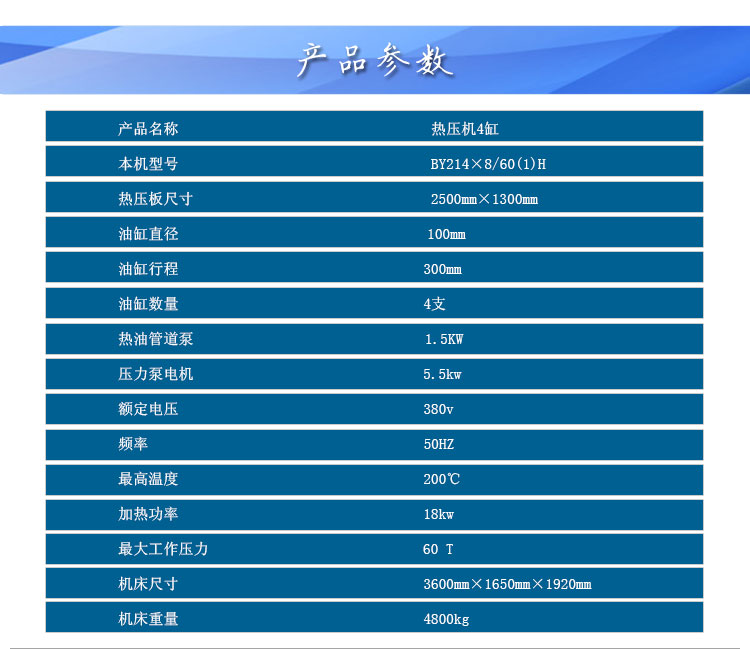Screen dimensions: 750x649
Task: Click the 热压板尺寸 row label
Action: click(x=155, y=199)
